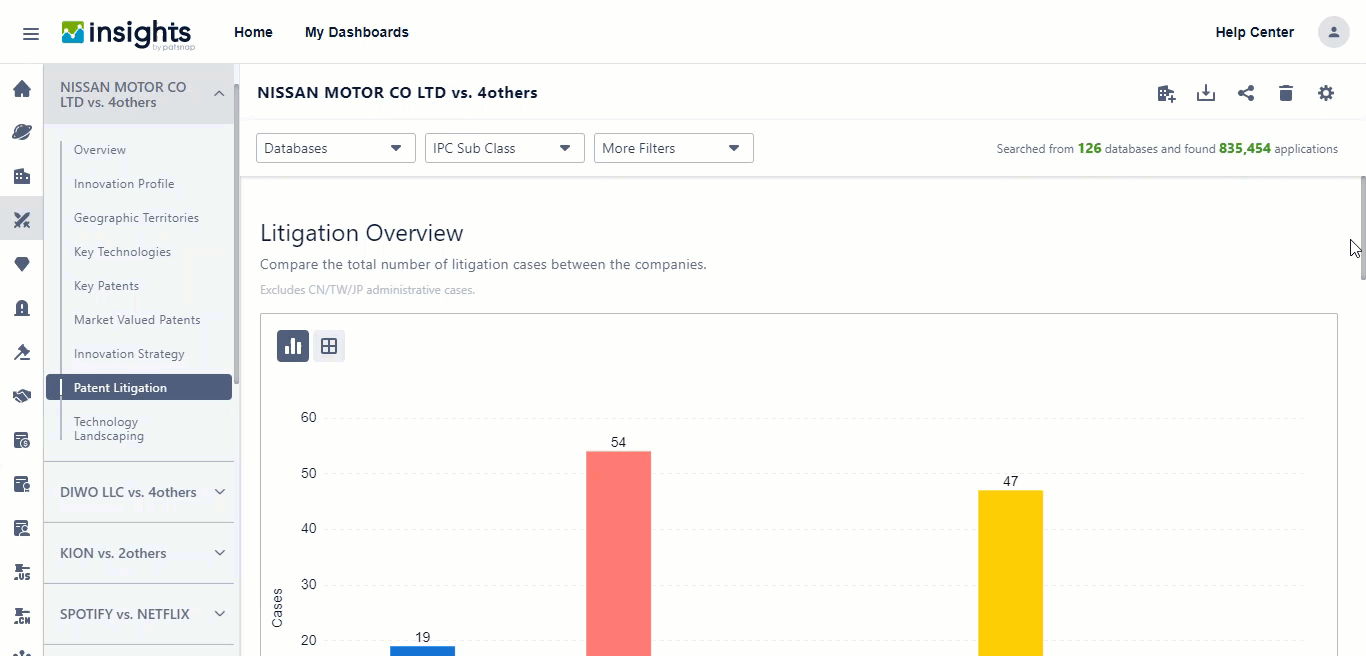Share the NISSAN comparison dashboard
Image resolution: width=1366 pixels, height=656 pixels.
point(1246,92)
